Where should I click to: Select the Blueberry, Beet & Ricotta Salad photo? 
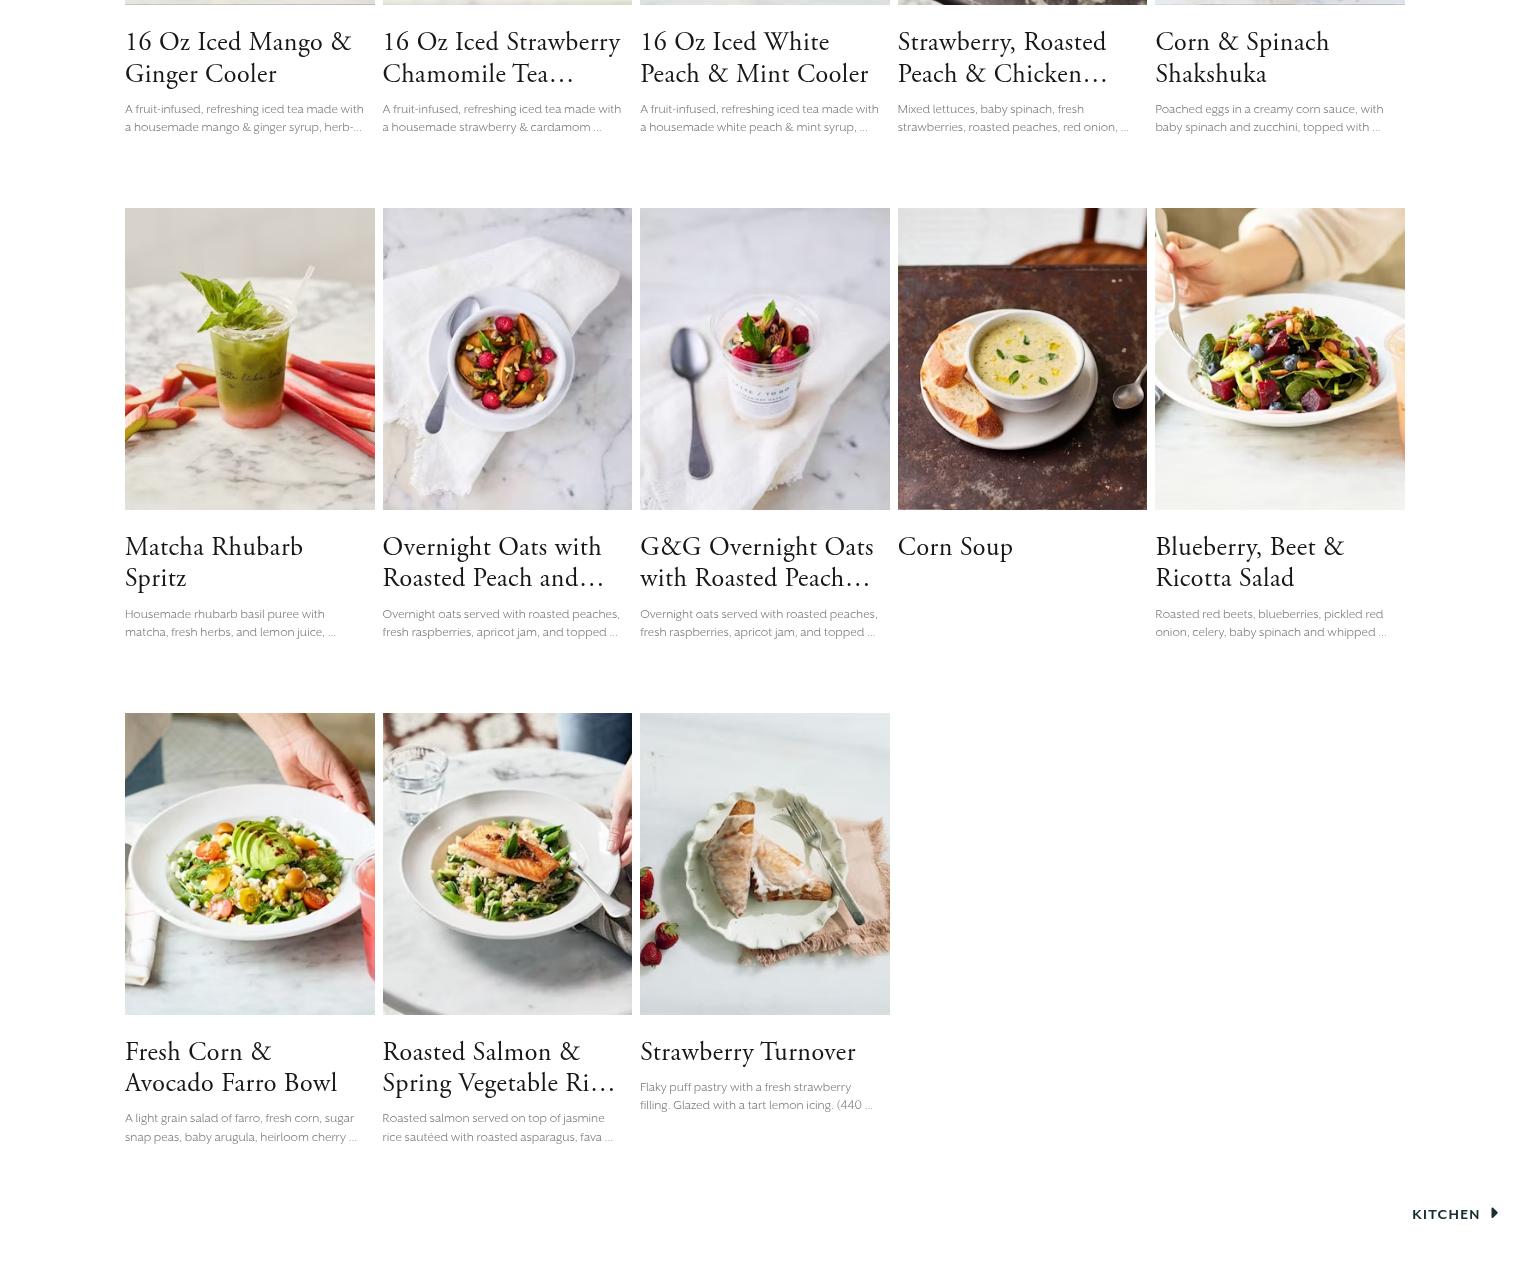(1280, 359)
